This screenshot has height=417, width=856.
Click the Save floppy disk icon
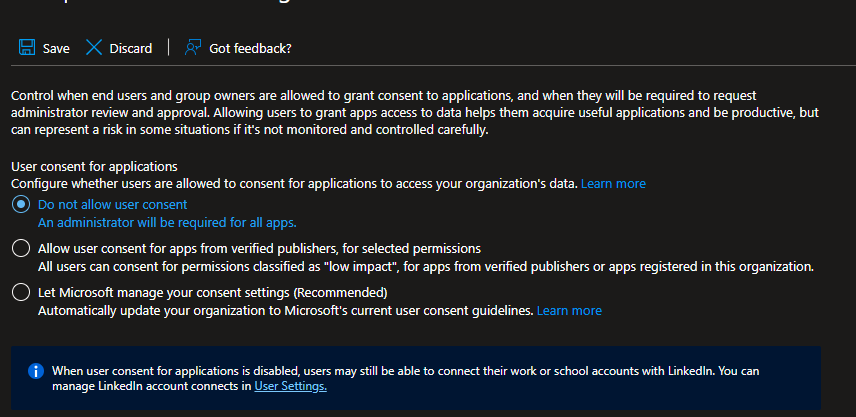click(x=27, y=48)
